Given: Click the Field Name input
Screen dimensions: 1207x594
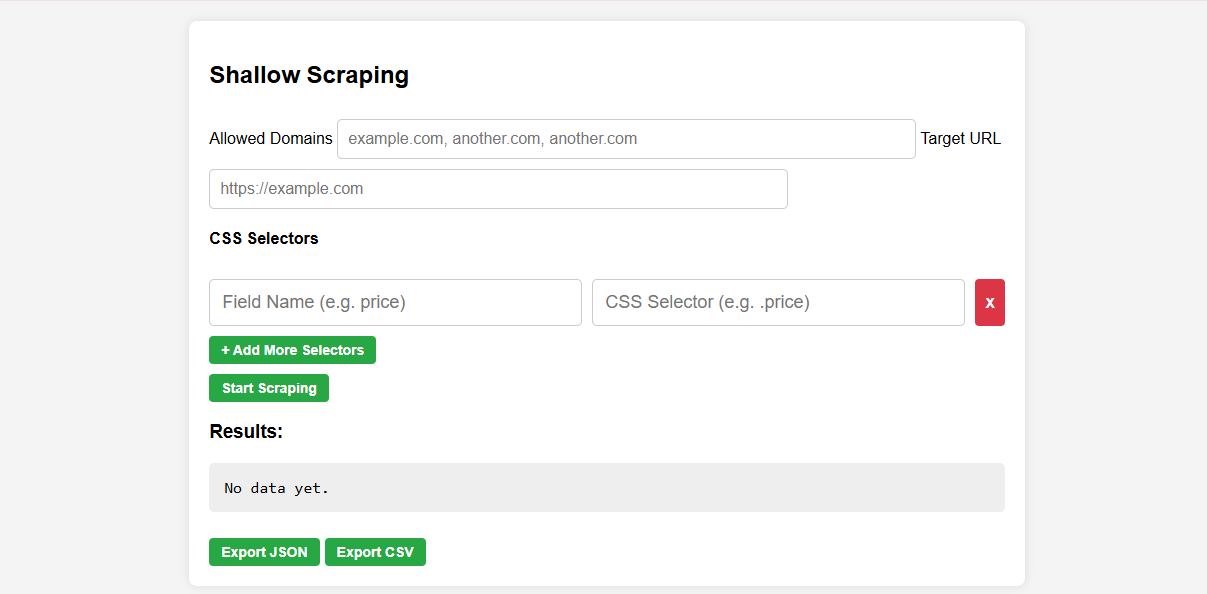Looking at the screenshot, I should (395, 302).
